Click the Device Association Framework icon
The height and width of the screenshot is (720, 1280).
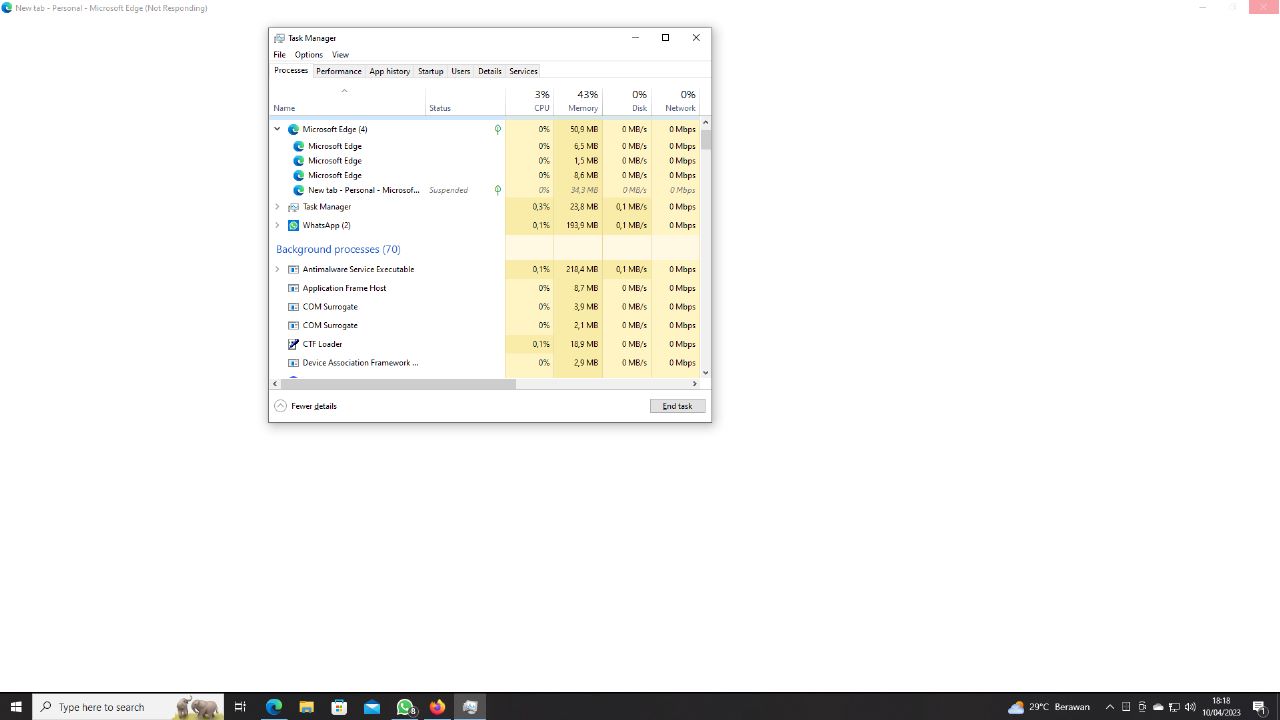(293, 363)
